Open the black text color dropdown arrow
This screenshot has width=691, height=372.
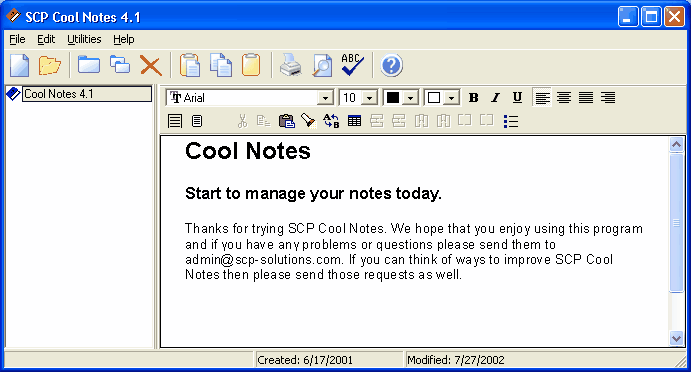[410, 98]
